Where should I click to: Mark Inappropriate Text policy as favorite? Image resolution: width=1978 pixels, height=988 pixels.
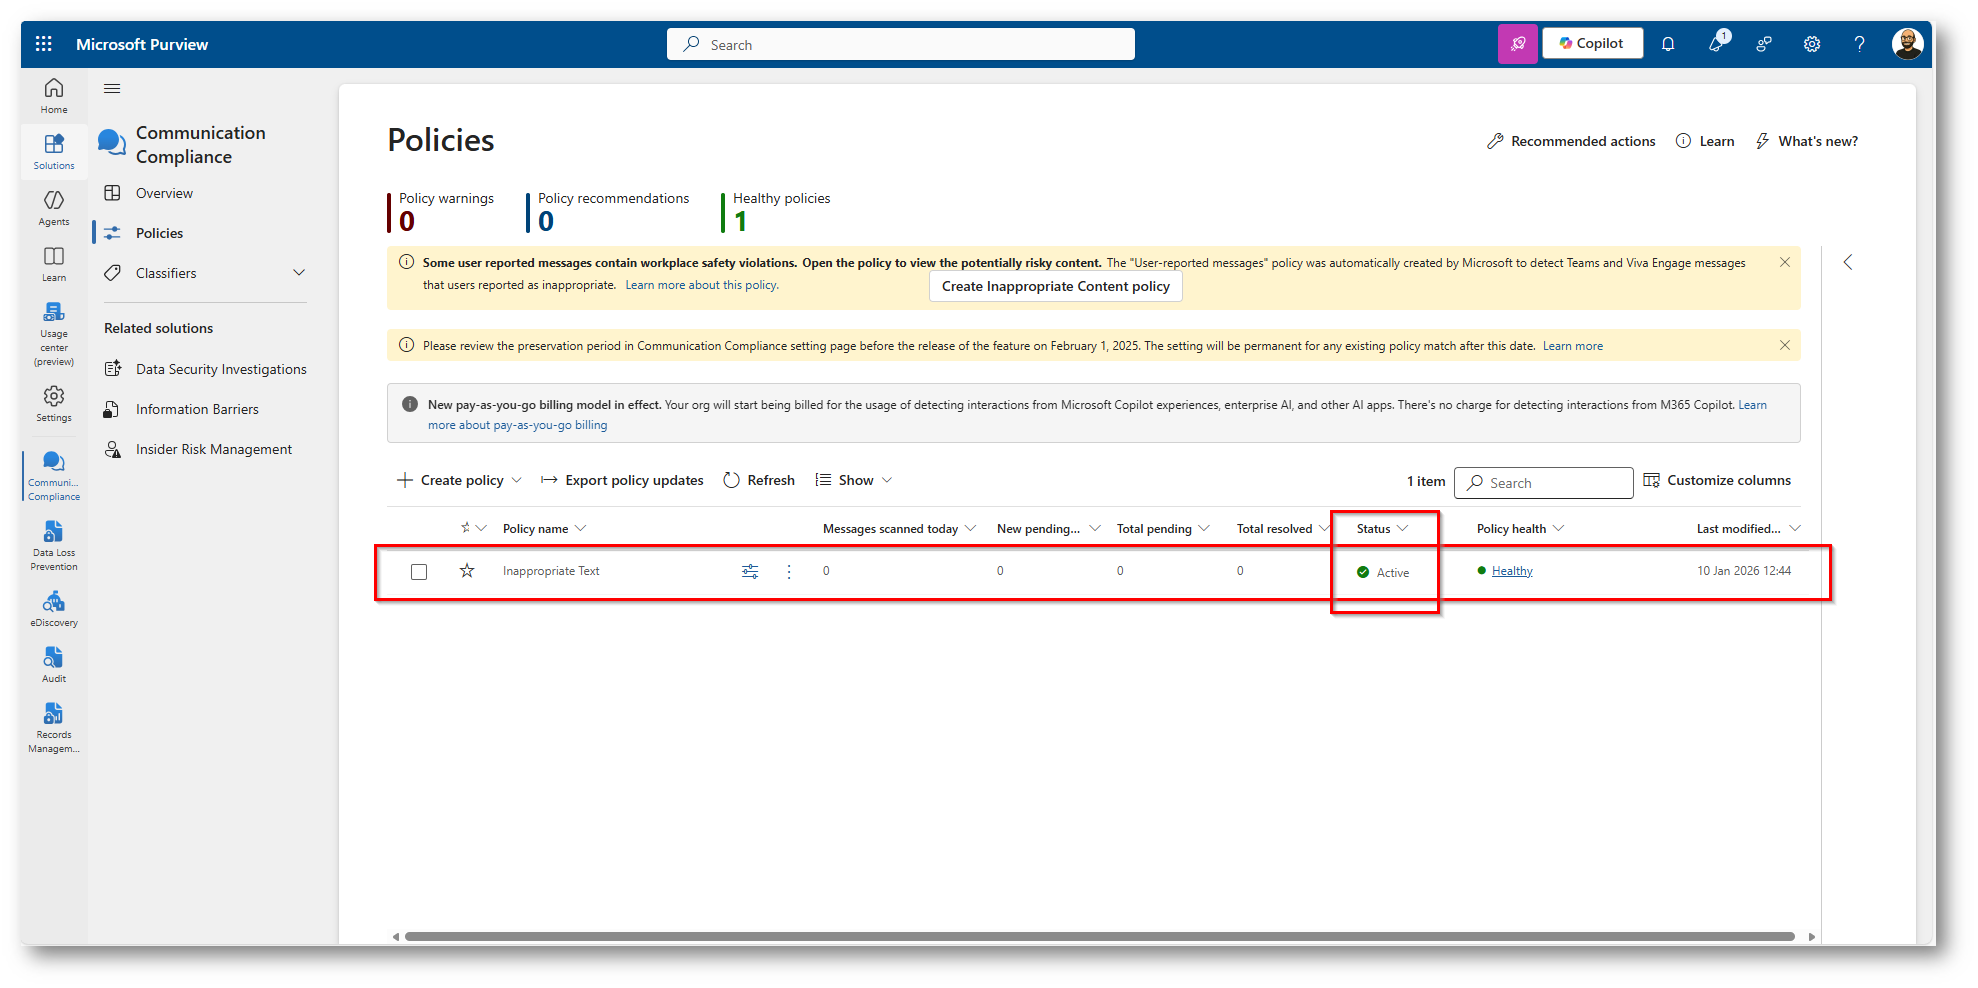coord(467,571)
